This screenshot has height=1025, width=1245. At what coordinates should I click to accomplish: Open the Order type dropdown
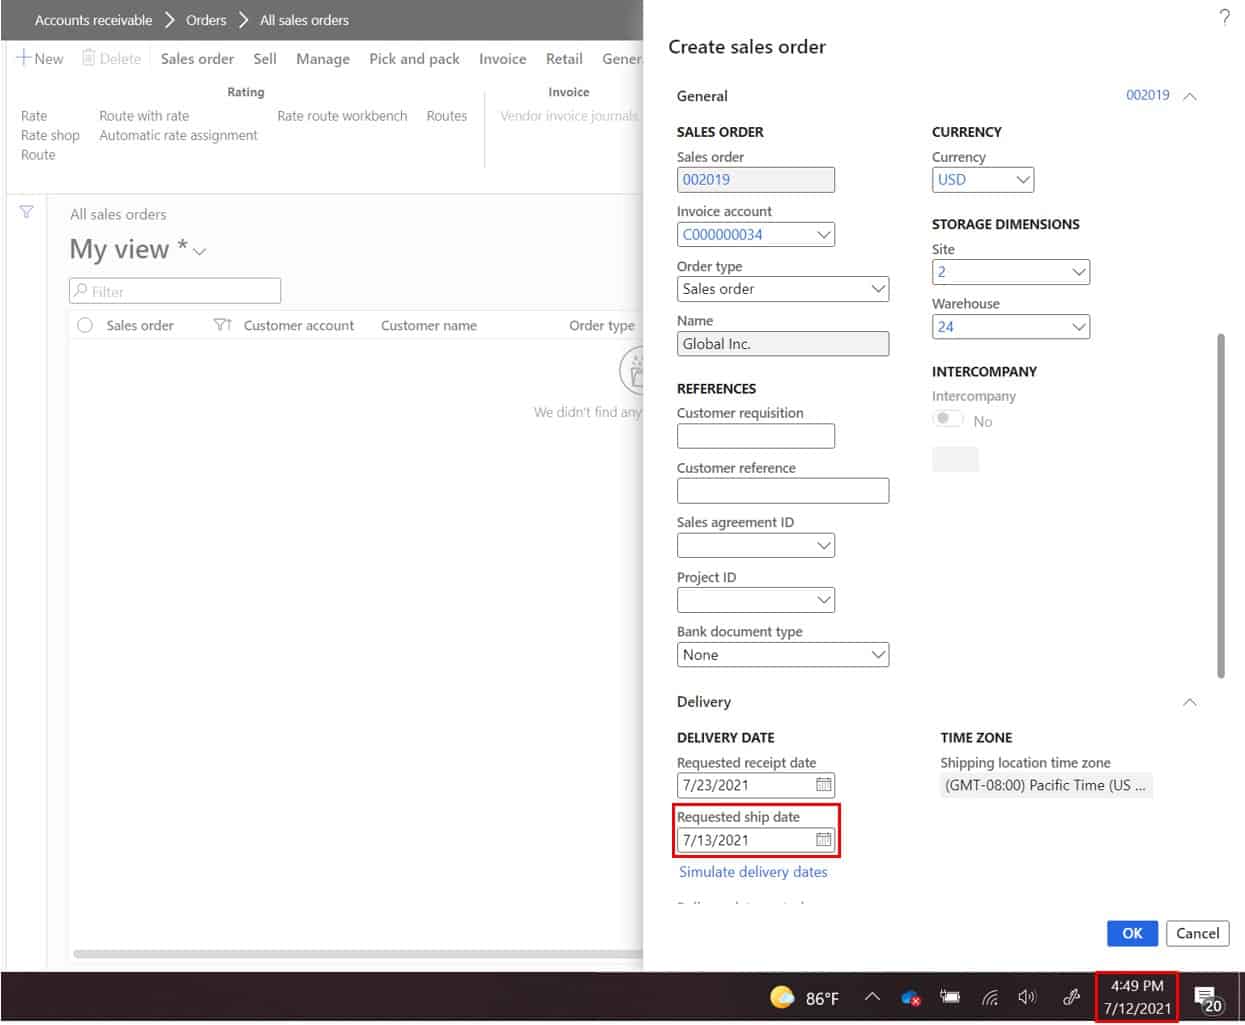[x=877, y=289]
